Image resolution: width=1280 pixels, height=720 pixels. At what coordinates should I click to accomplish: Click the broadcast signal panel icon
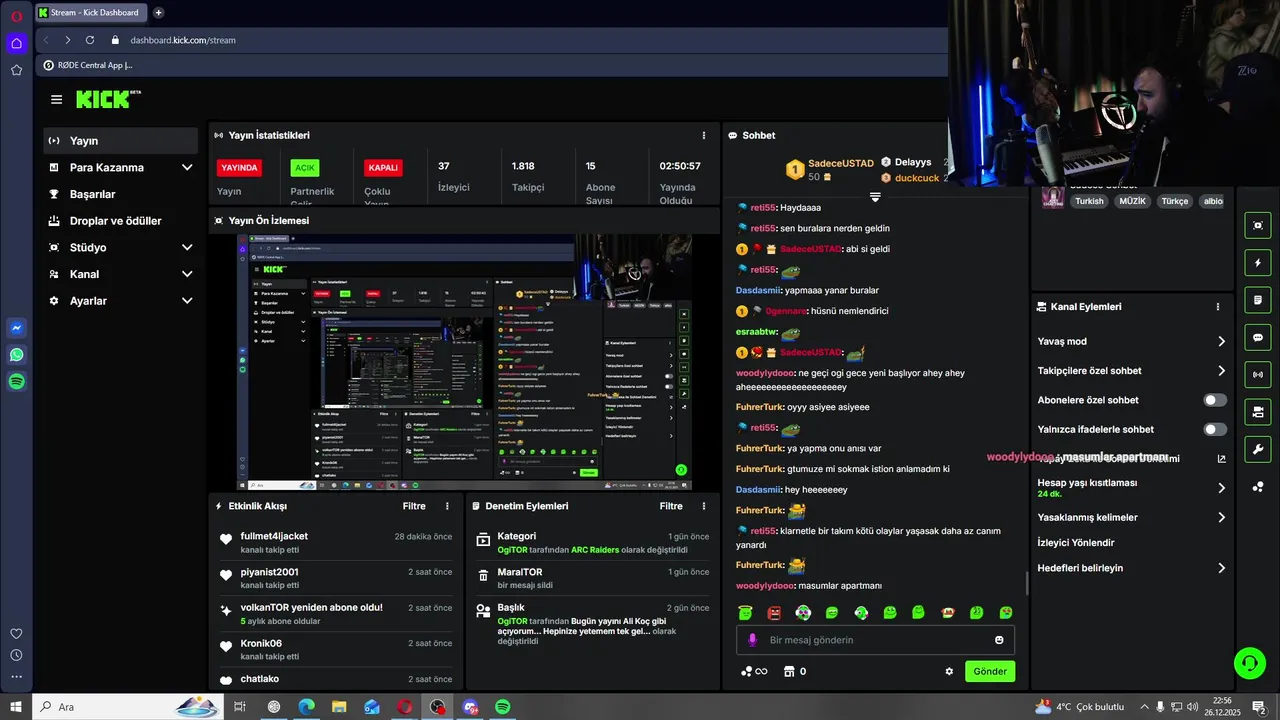(x=1258, y=375)
